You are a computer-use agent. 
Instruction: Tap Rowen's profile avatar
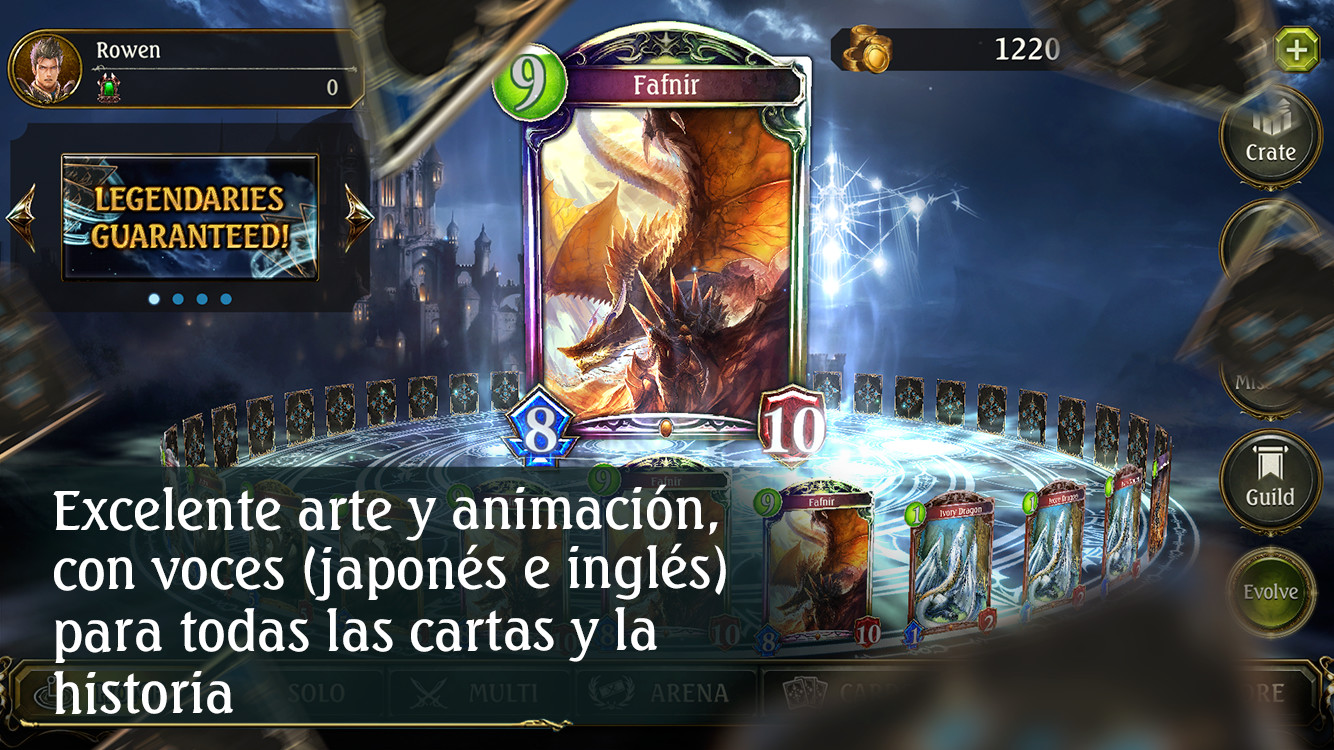(x=45, y=70)
